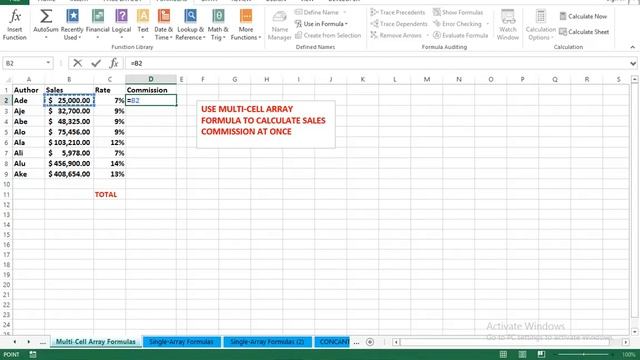
Task: Switch to the Single-Array Formulas (2) sheet tab
Action: (267, 342)
